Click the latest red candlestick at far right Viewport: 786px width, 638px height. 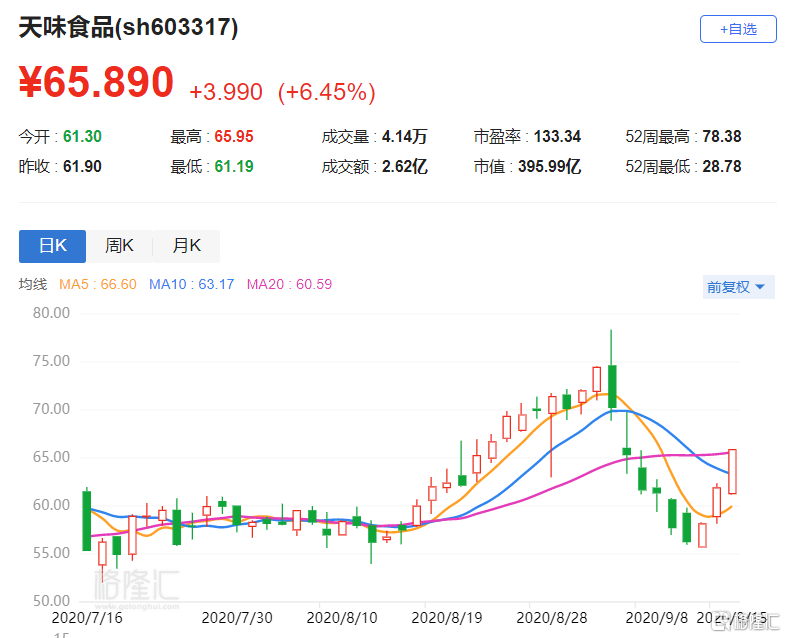[x=732, y=472]
